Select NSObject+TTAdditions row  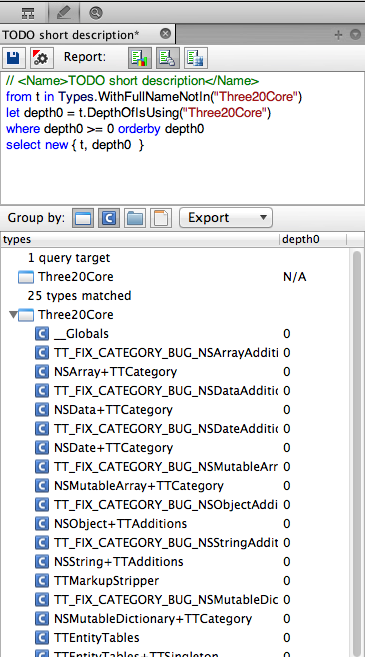[176, 524]
